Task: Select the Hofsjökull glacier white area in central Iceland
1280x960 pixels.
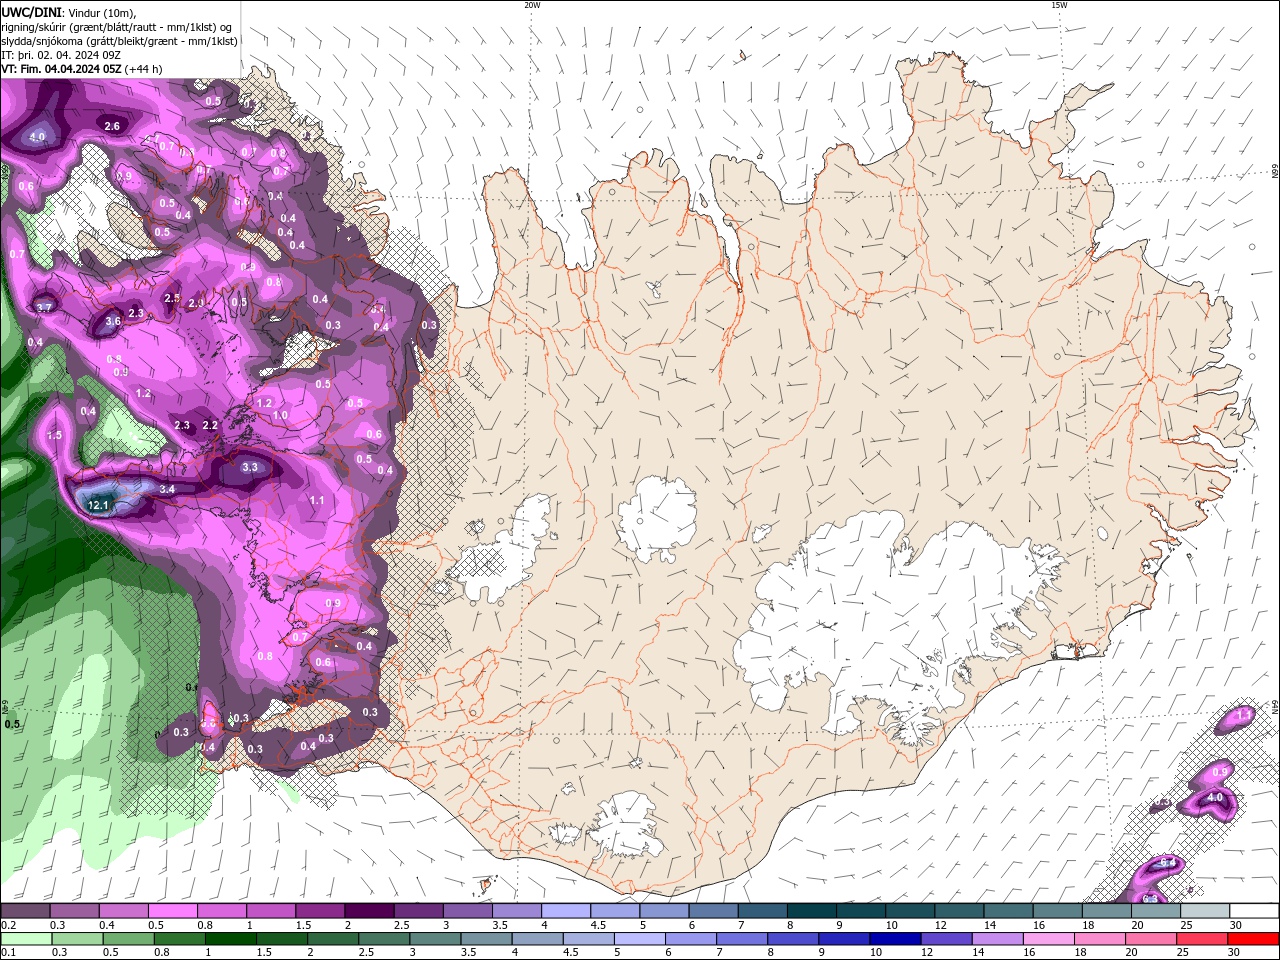Action: point(657,518)
